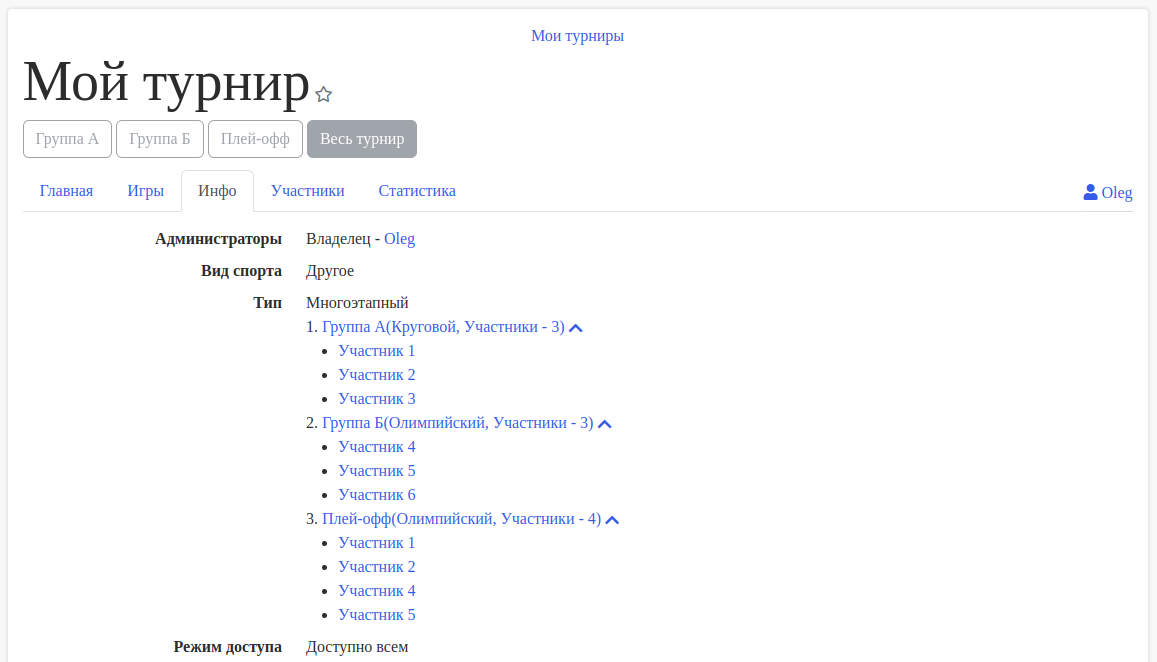Open the Статистика tab
The height and width of the screenshot is (662, 1157).
tap(417, 191)
